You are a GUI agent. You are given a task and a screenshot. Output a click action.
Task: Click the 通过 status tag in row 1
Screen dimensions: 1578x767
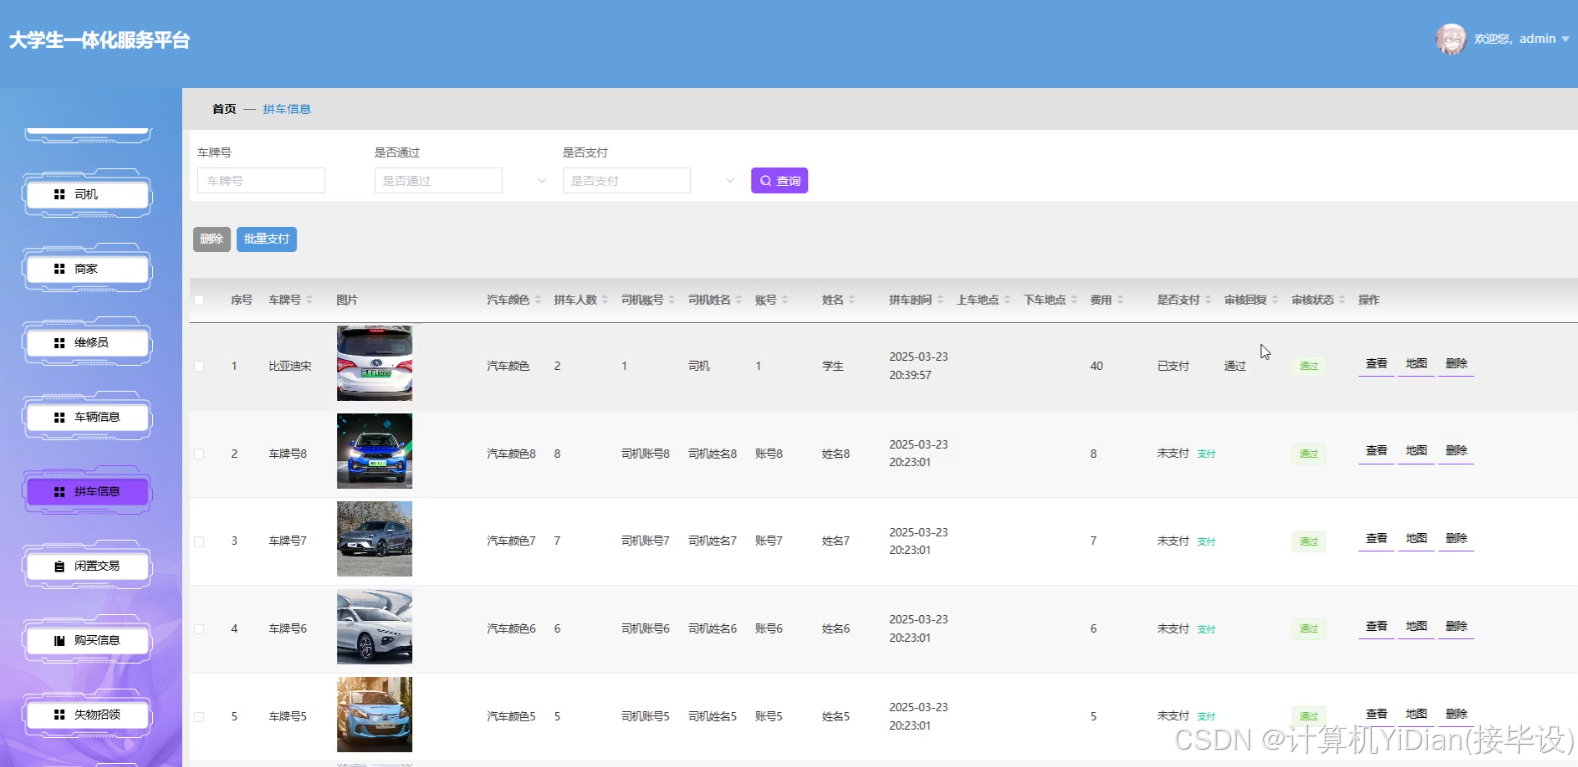tap(1308, 366)
